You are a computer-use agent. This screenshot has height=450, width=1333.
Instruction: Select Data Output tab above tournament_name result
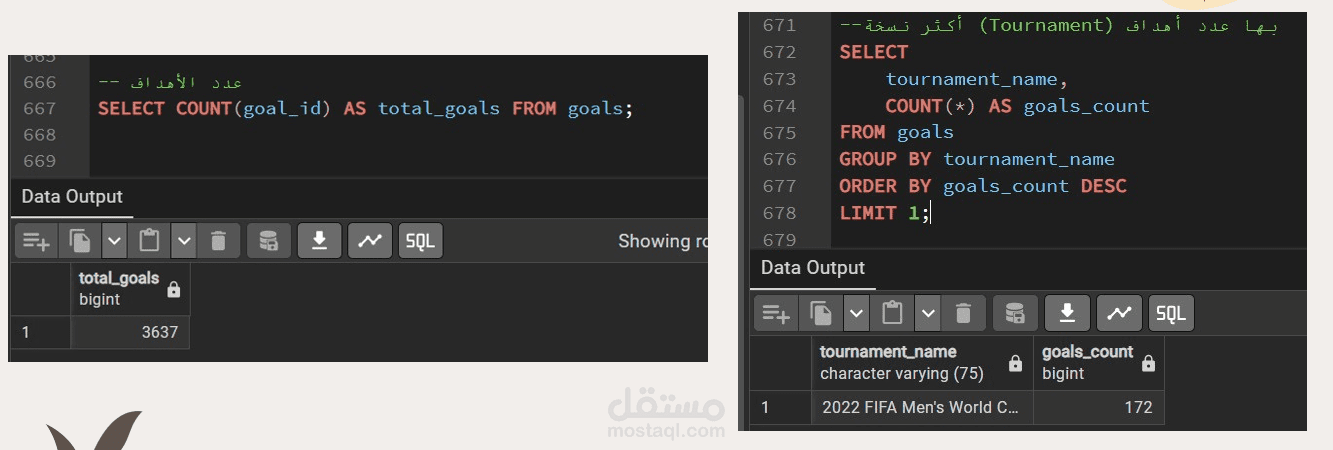(812, 268)
